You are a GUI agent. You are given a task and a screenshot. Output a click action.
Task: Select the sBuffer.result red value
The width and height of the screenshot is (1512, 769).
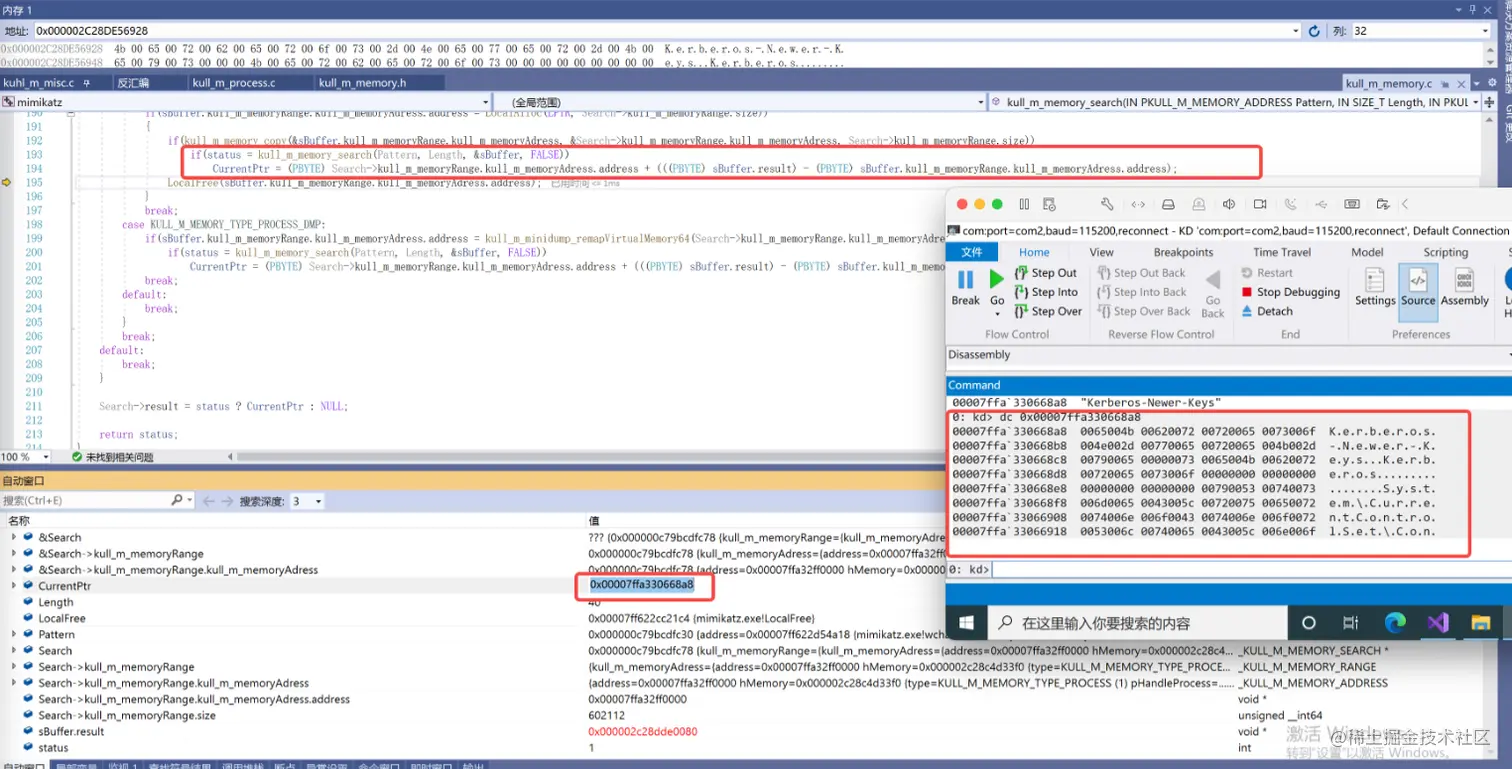(642, 731)
